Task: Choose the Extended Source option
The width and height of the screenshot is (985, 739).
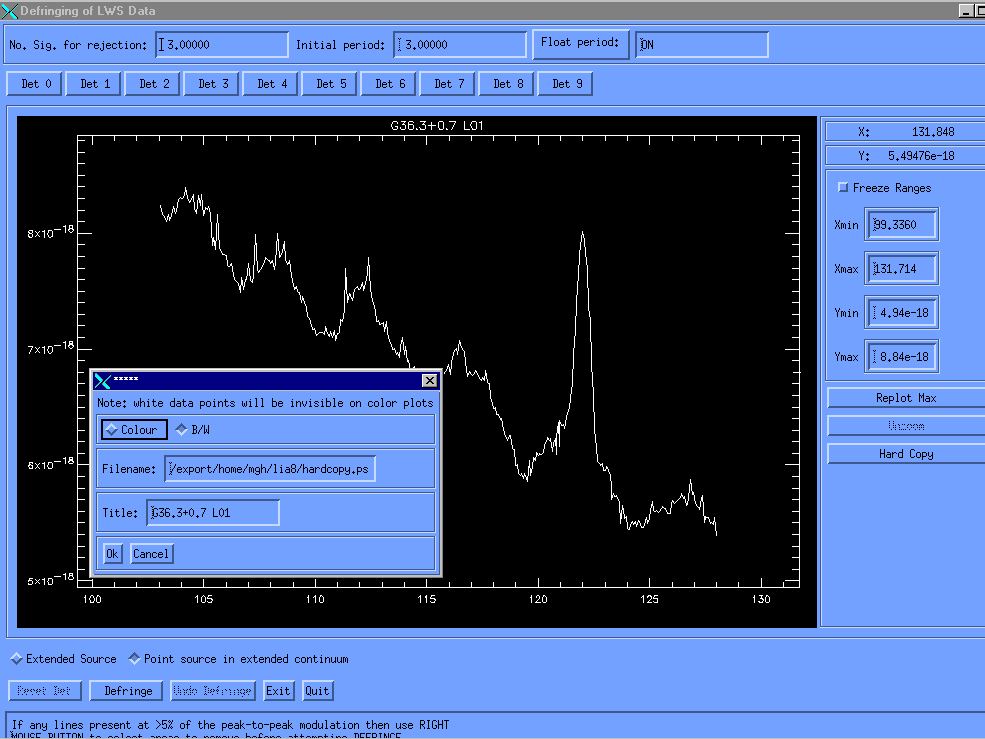Action: [17, 659]
